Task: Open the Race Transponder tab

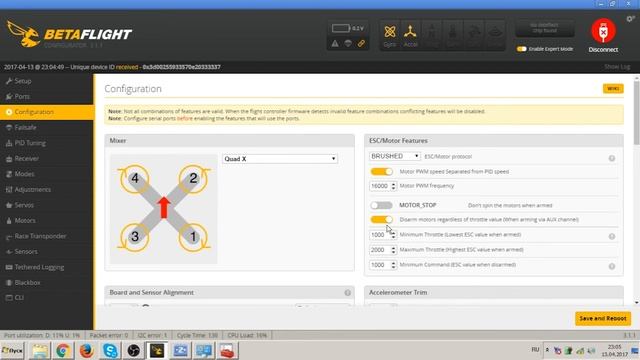Action: pos(47,236)
